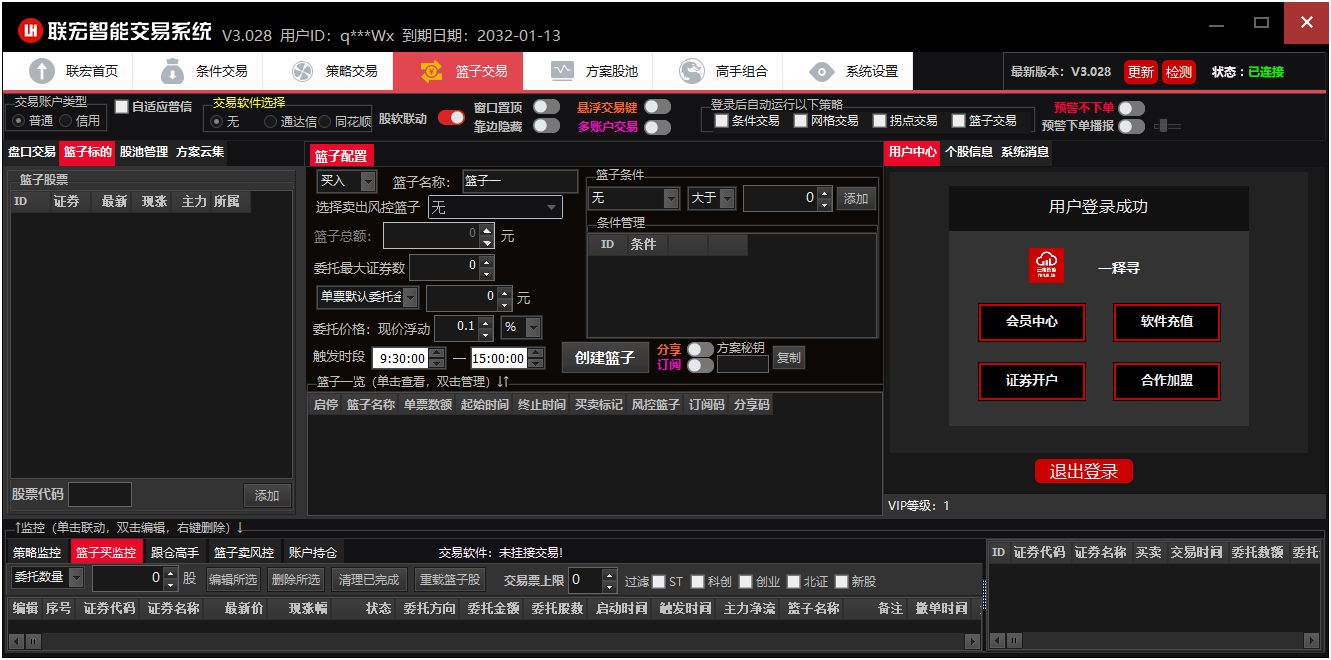This screenshot has height=660, width=1331.
Task: Click the LH logo in title bar
Action: 30,31
